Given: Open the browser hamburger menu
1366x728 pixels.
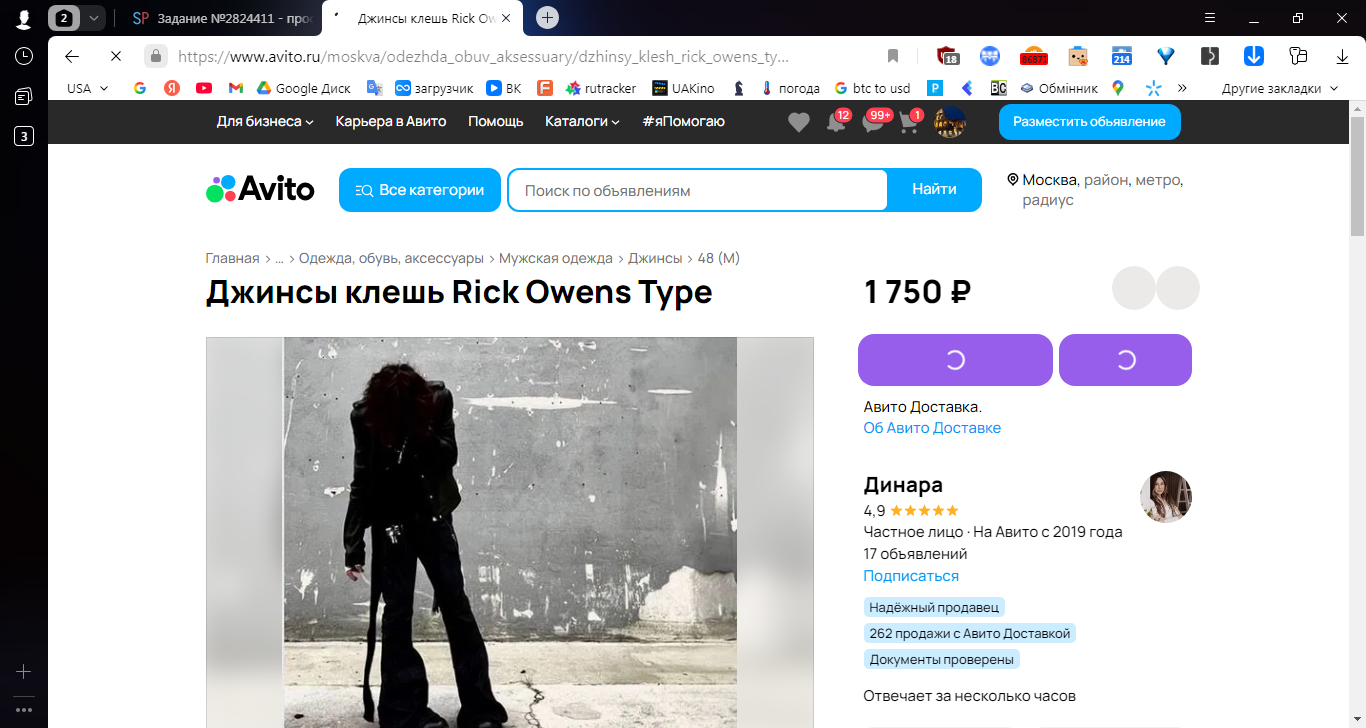Looking at the screenshot, I should pos(1210,17).
